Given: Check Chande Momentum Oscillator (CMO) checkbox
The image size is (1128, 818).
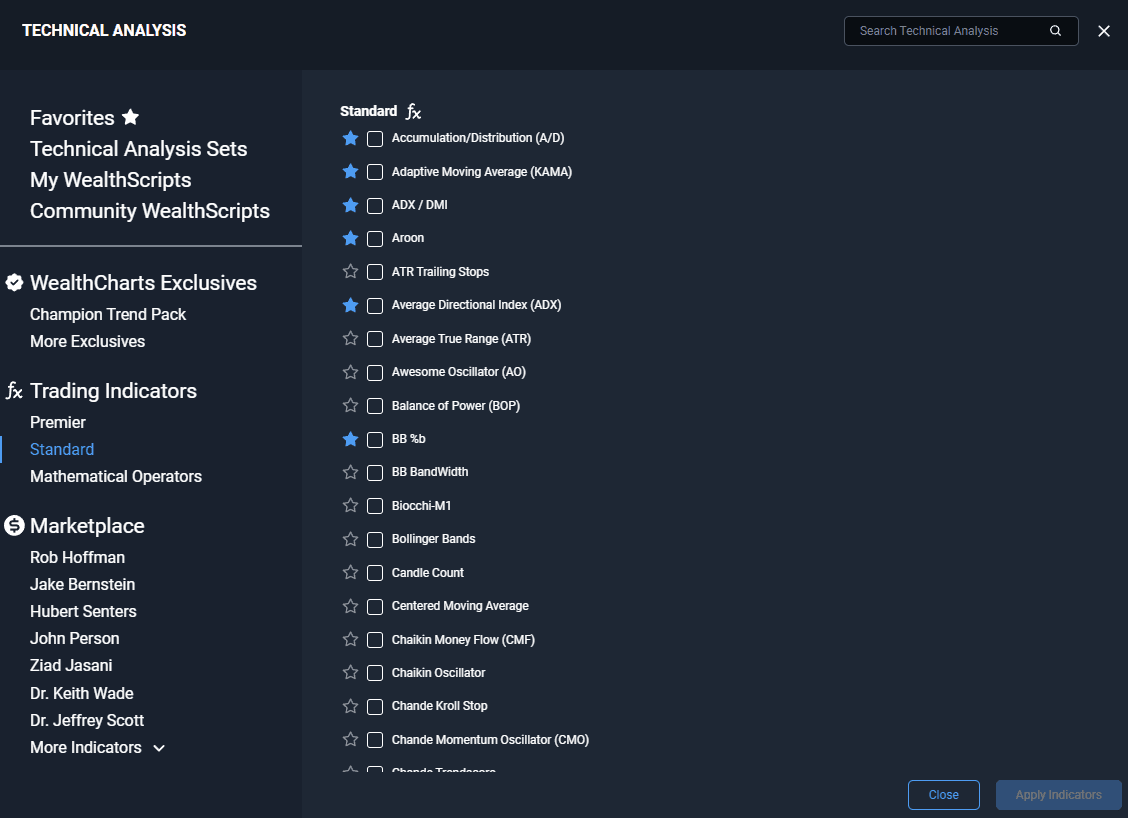Looking at the screenshot, I should (375, 740).
